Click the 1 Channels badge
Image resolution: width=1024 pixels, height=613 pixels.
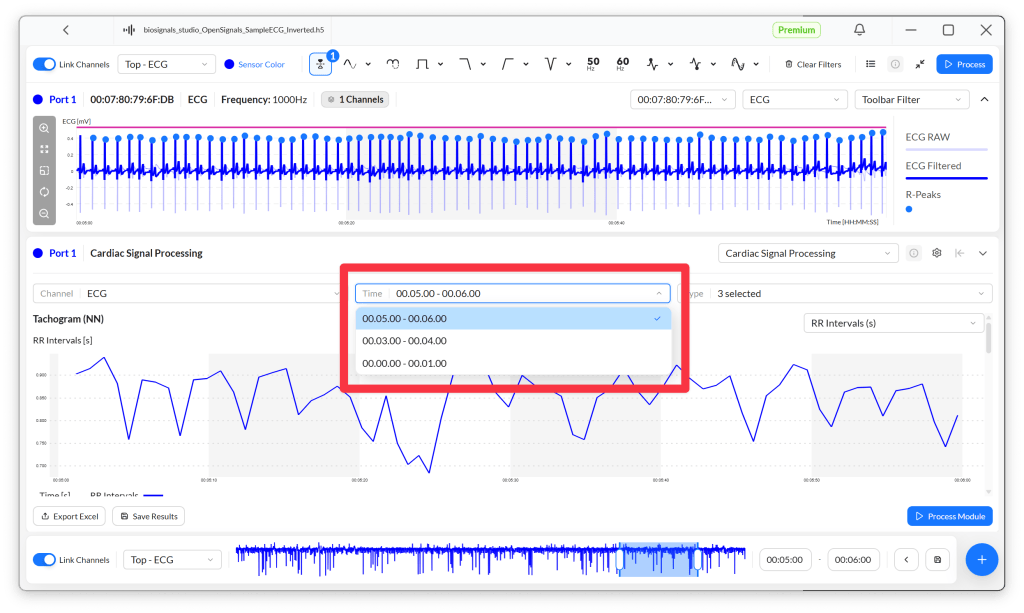point(355,99)
